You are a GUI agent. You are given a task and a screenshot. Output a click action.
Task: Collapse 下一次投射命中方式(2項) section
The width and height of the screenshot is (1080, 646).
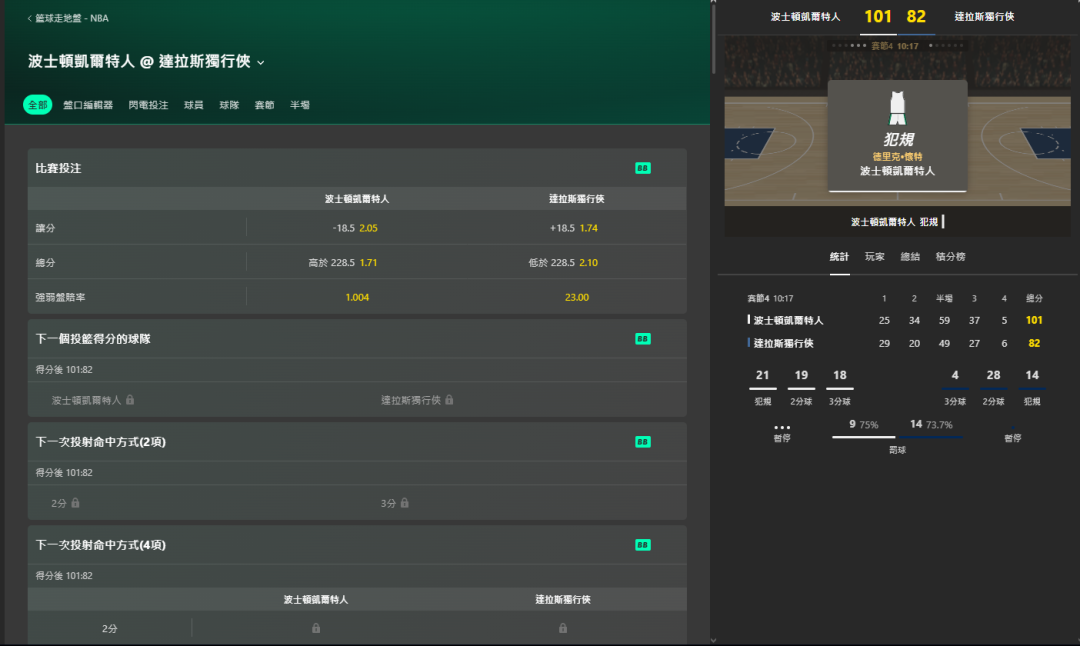point(357,442)
